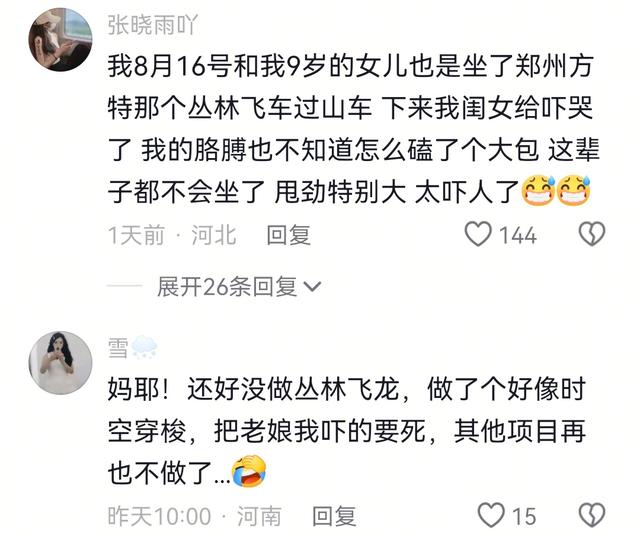Screen dimensions: 640x537
Task: Tap the broken heart on 雪's comment
Action: 592,515
